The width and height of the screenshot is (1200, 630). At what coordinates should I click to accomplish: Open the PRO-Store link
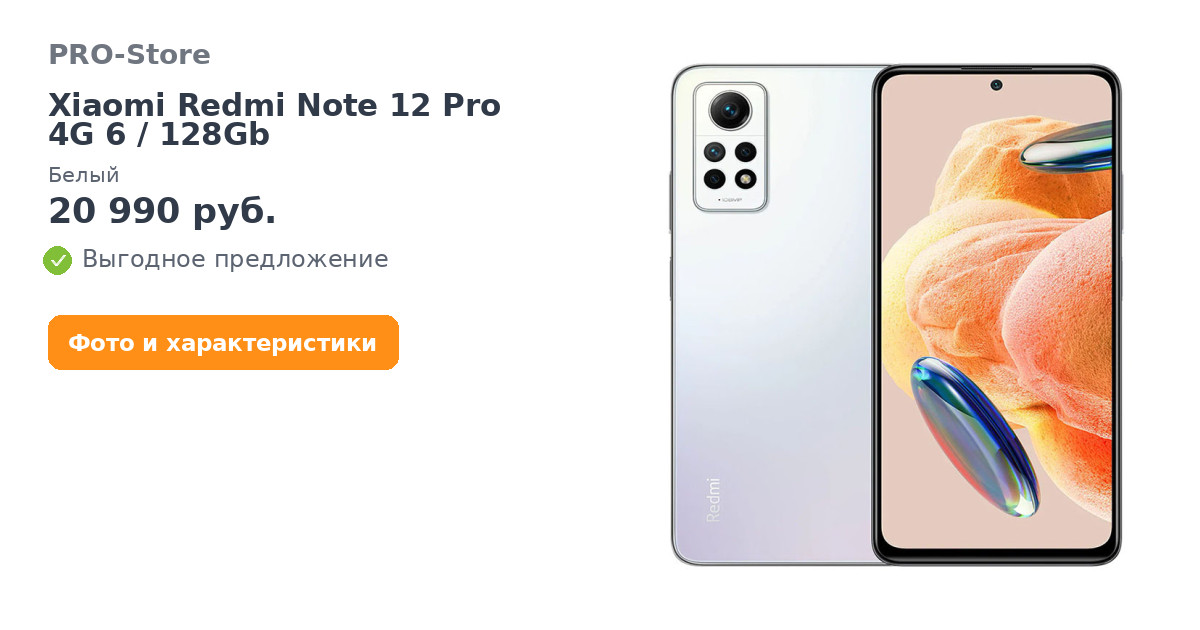[129, 54]
